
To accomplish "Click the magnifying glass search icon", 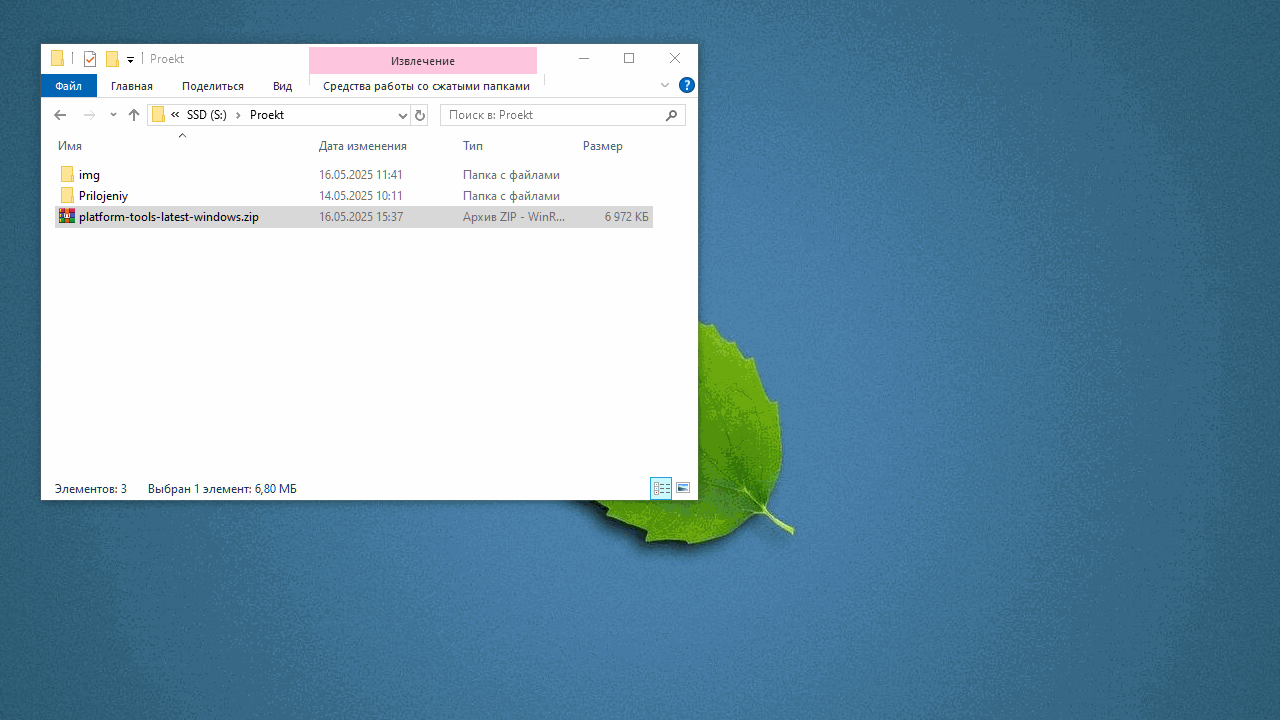I will pyautogui.click(x=672, y=115).
